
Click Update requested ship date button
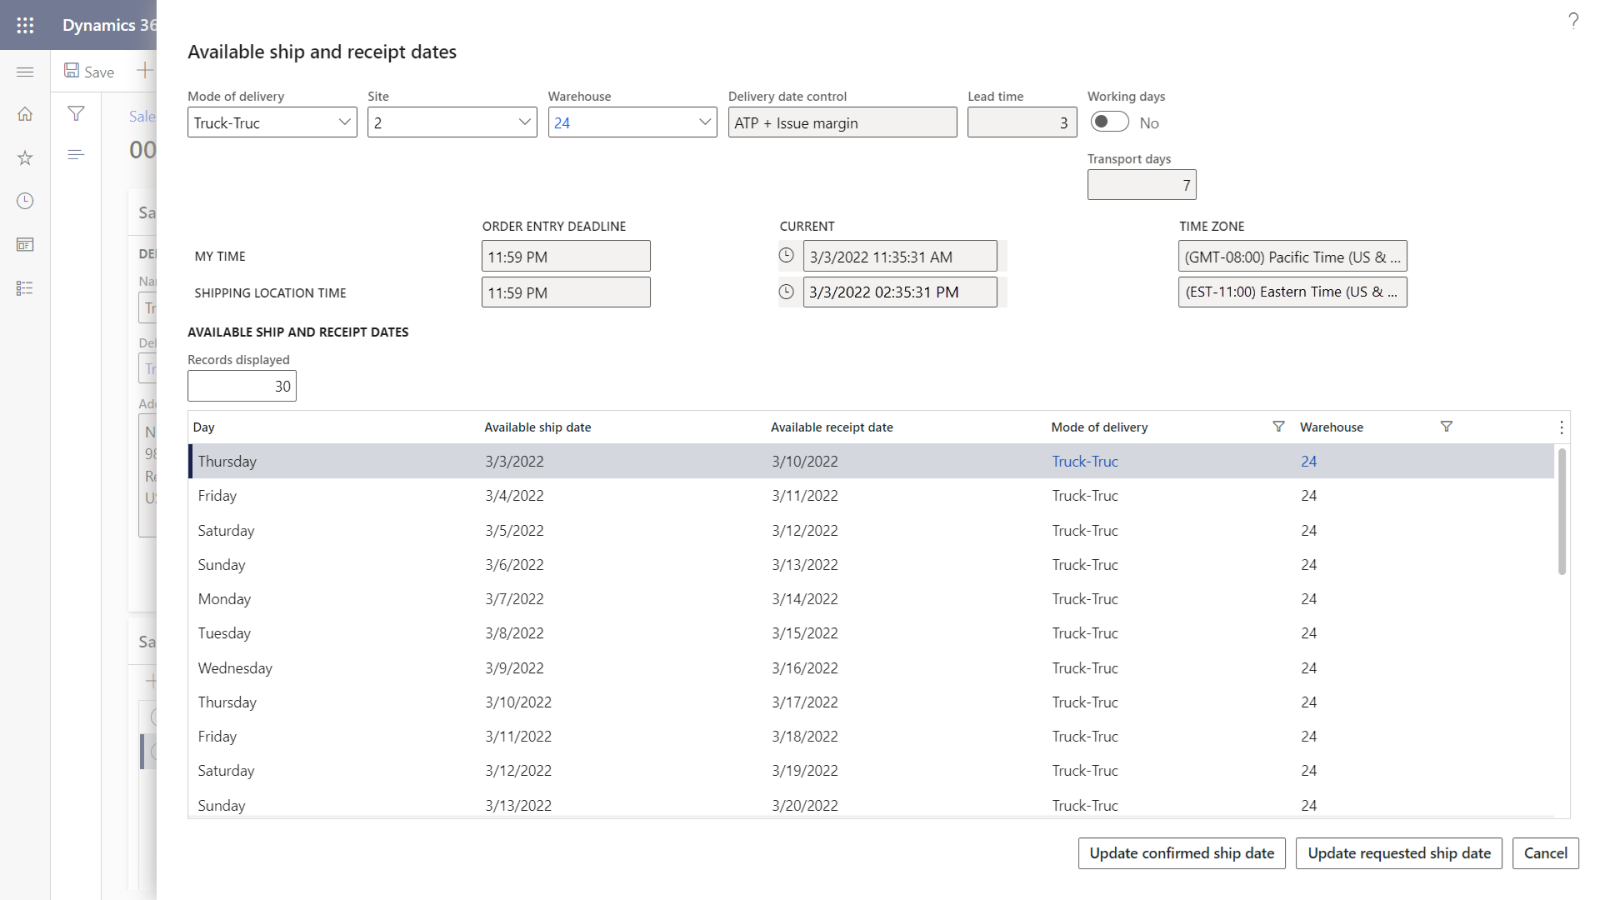[x=1399, y=853]
